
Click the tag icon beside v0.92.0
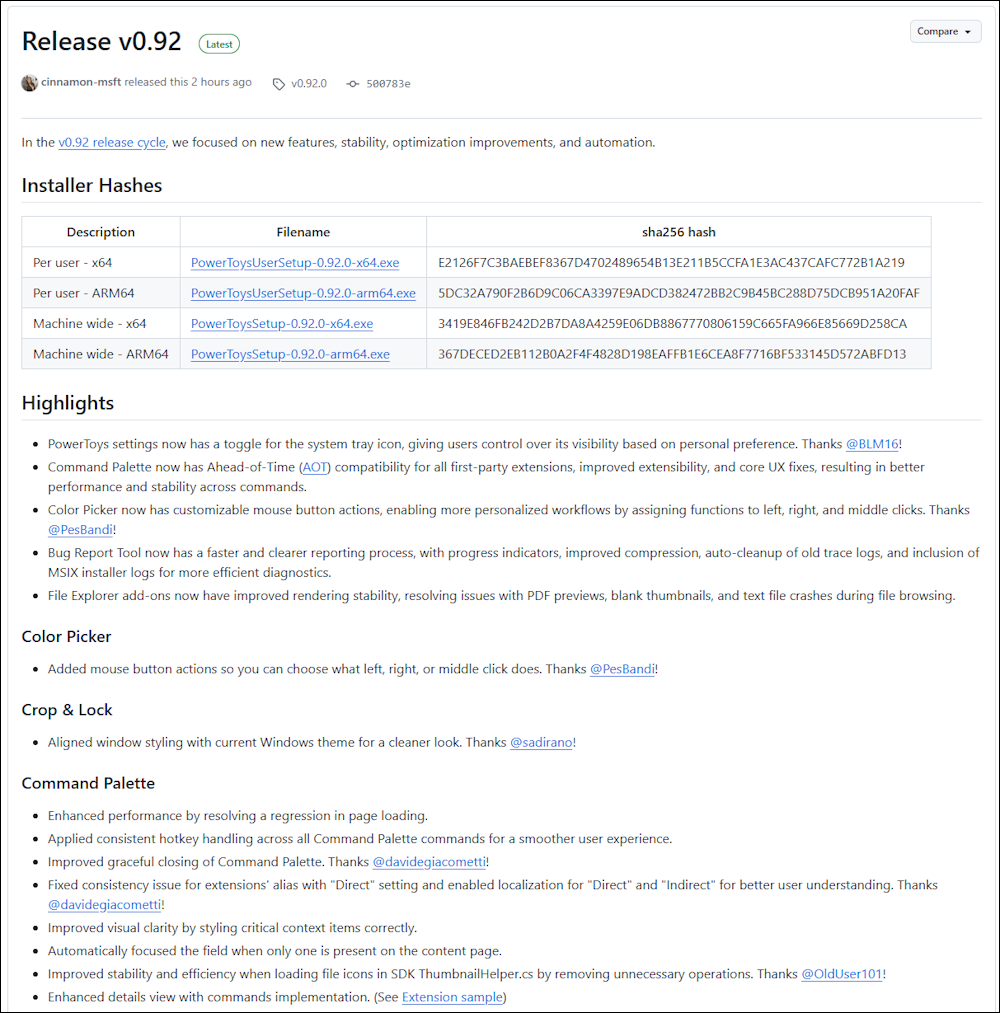pos(278,84)
